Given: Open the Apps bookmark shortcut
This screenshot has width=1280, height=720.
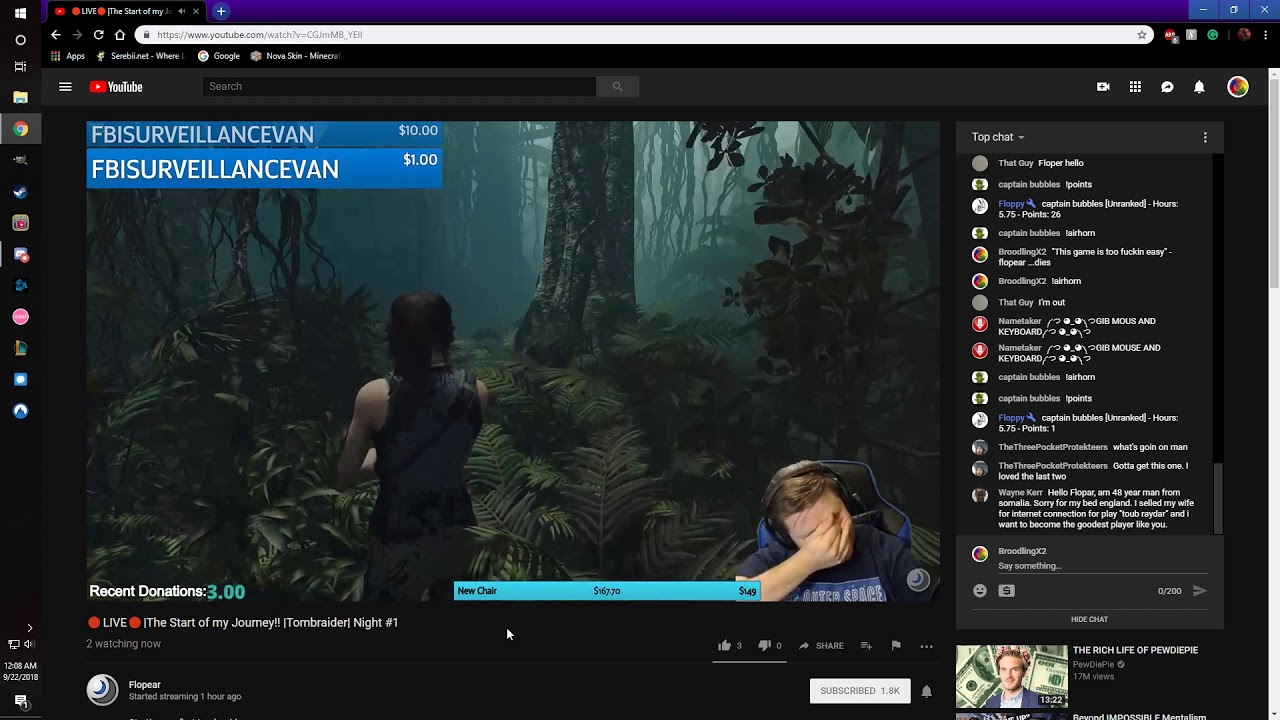Looking at the screenshot, I should (x=68, y=56).
